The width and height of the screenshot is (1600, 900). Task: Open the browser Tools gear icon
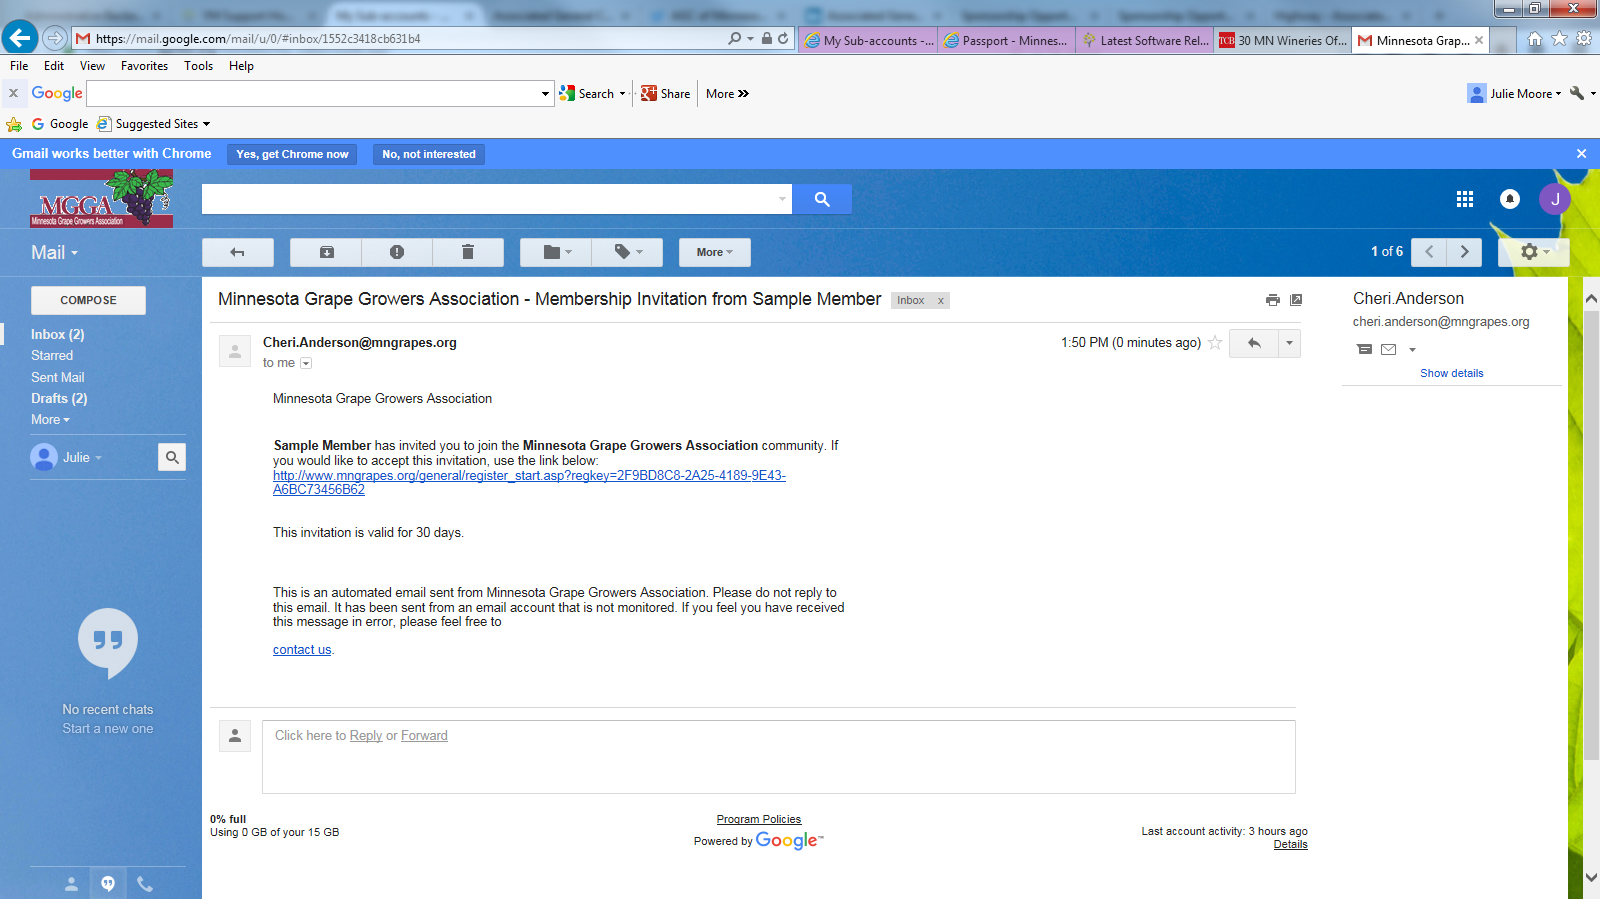click(1584, 39)
